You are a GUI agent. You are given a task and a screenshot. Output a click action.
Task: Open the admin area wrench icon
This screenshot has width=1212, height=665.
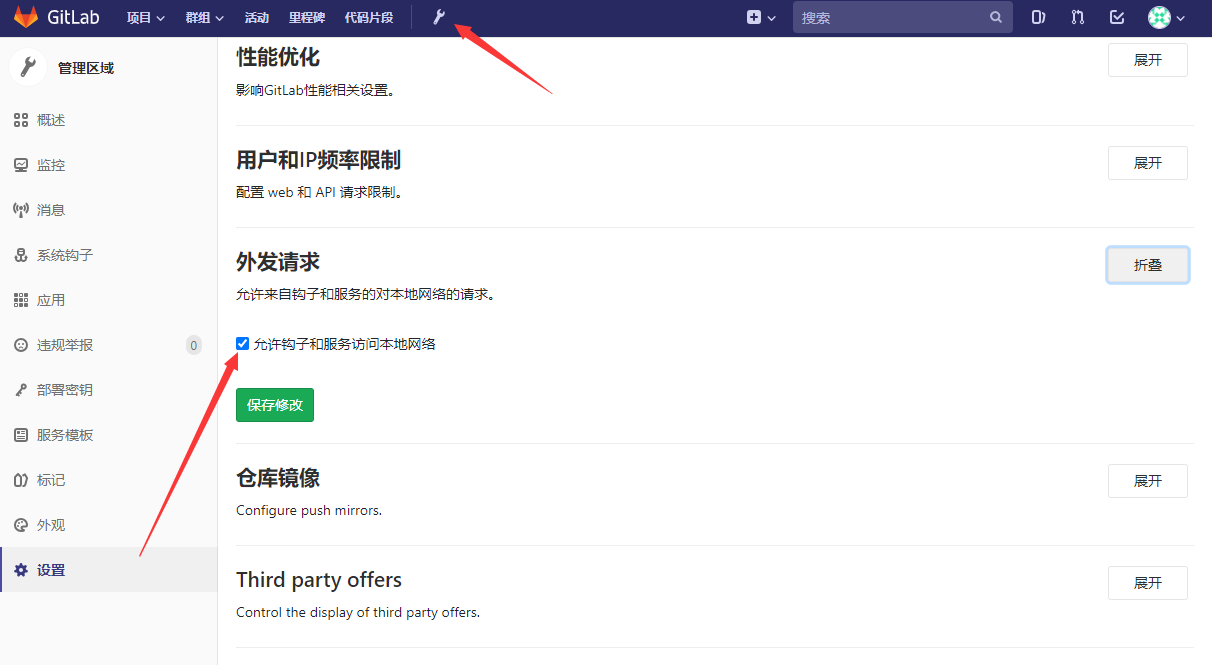[x=437, y=16]
